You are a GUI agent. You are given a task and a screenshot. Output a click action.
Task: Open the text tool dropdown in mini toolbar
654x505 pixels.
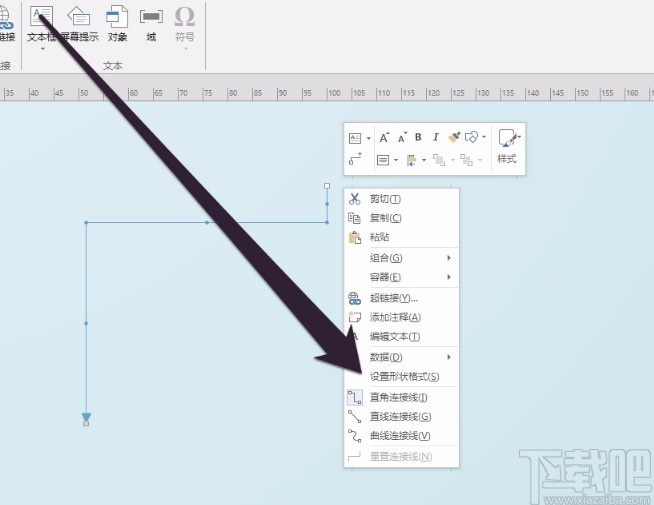click(x=368, y=138)
